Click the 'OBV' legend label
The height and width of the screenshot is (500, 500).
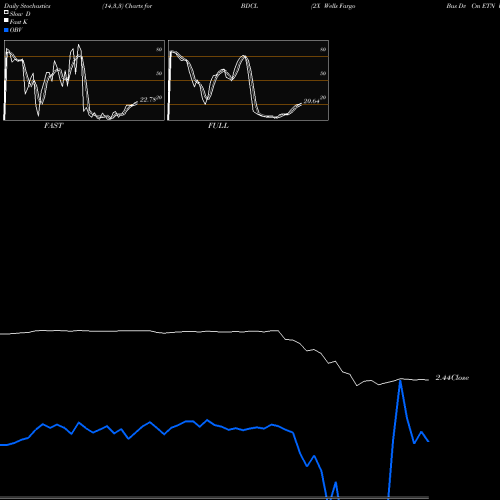[16, 30]
